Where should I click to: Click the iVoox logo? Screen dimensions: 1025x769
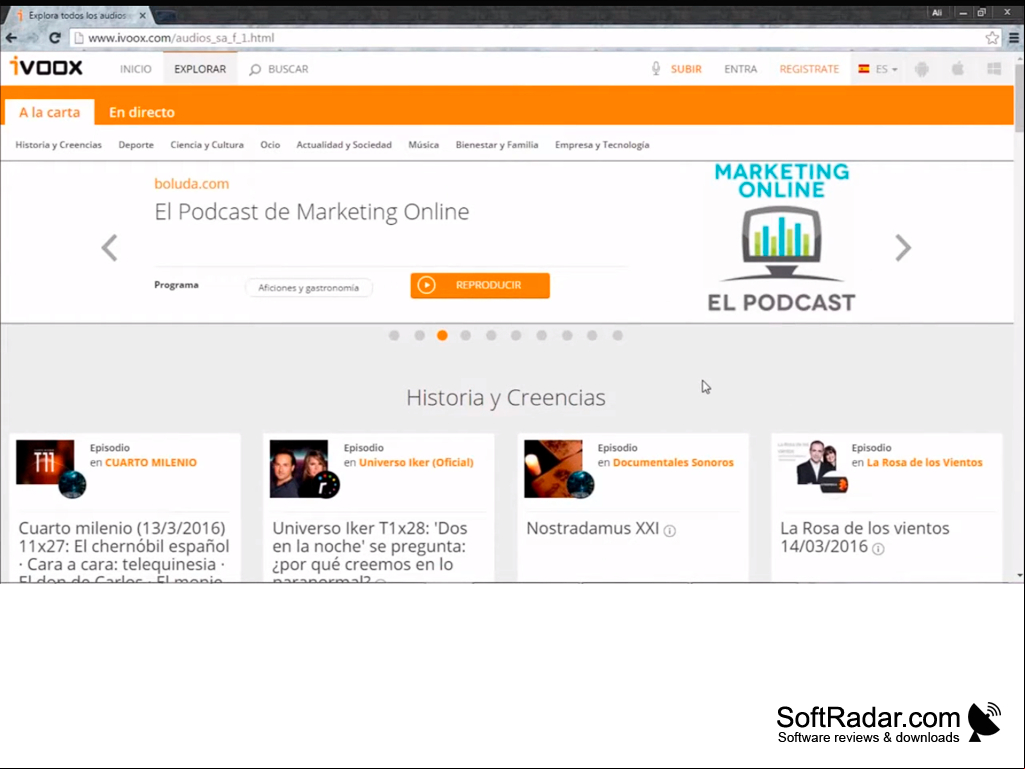coord(46,67)
